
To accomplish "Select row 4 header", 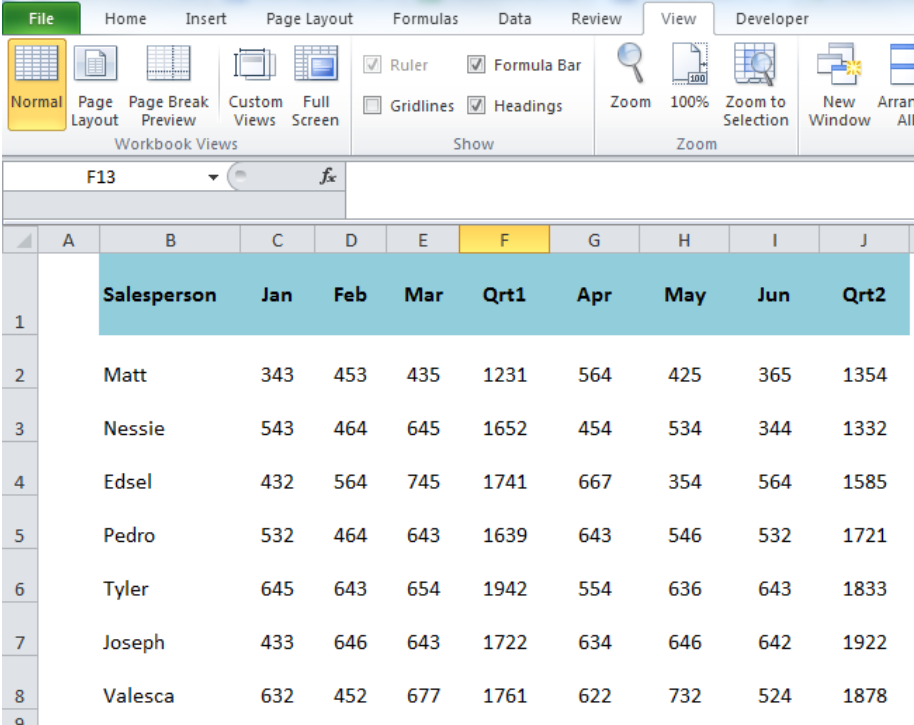I will (20, 469).
